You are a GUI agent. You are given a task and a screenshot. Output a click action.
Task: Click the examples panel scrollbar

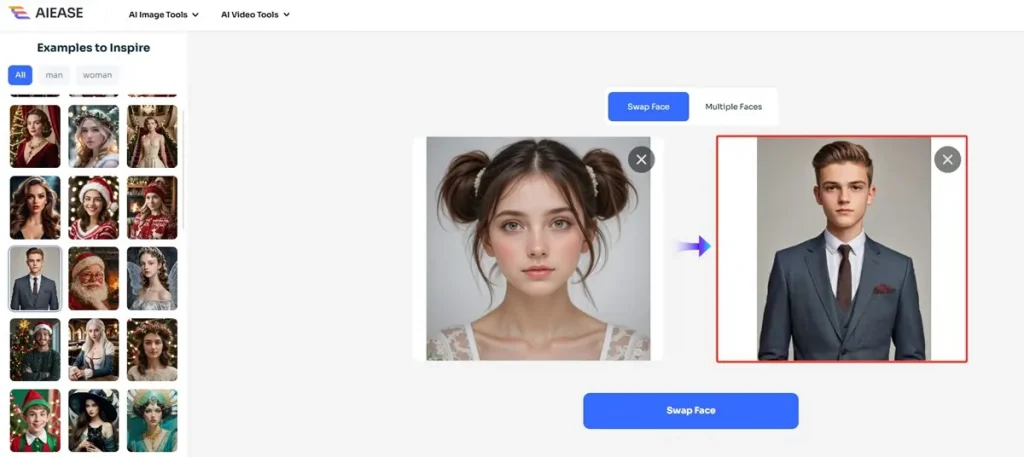point(184,170)
